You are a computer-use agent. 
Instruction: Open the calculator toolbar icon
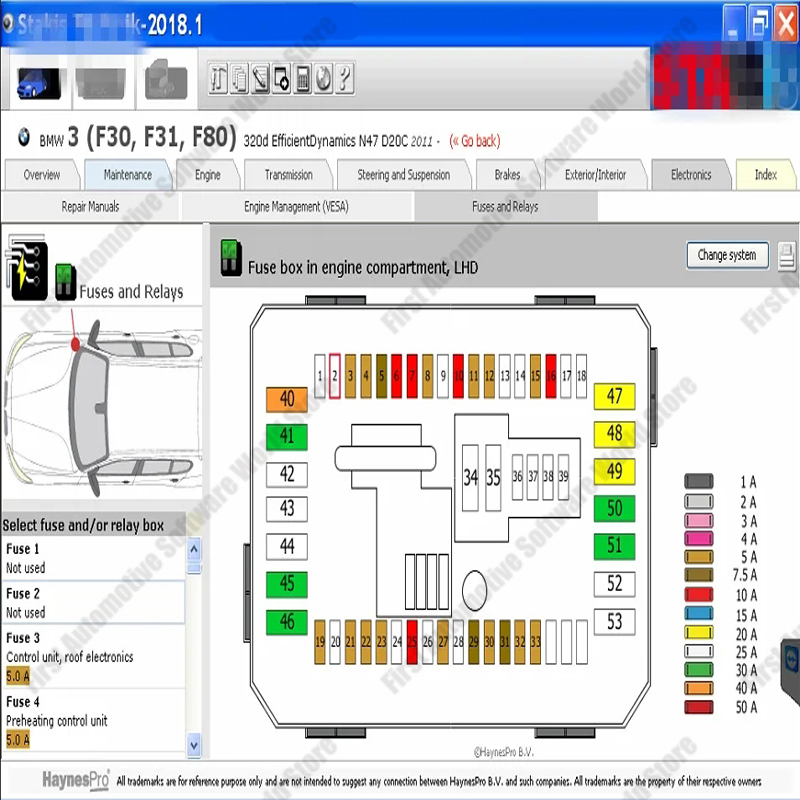(302, 78)
